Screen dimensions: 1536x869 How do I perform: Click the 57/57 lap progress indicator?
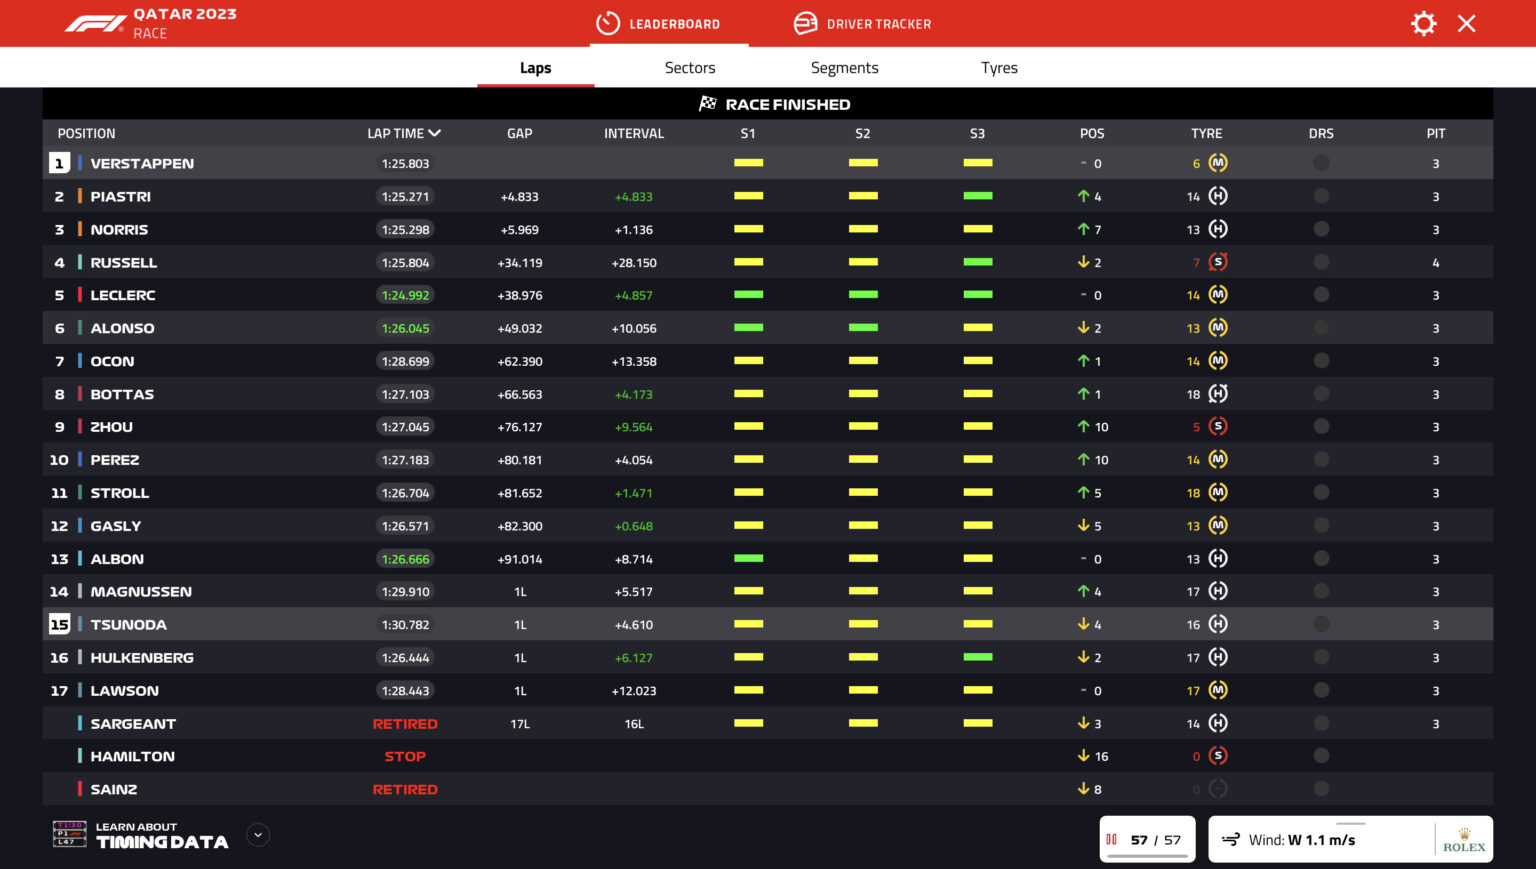point(1147,839)
